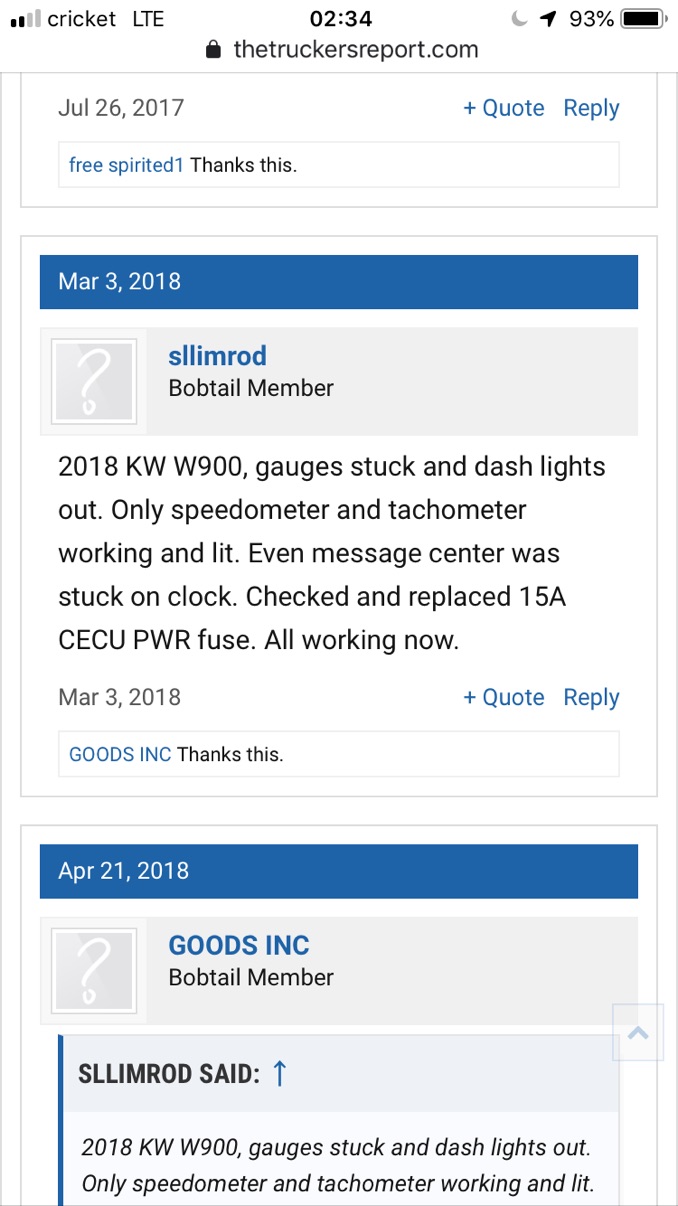Tap the Do Not Disturb moon icon
Screen dimensions: 678x1206
pyautogui.click(x=518, y=19)
